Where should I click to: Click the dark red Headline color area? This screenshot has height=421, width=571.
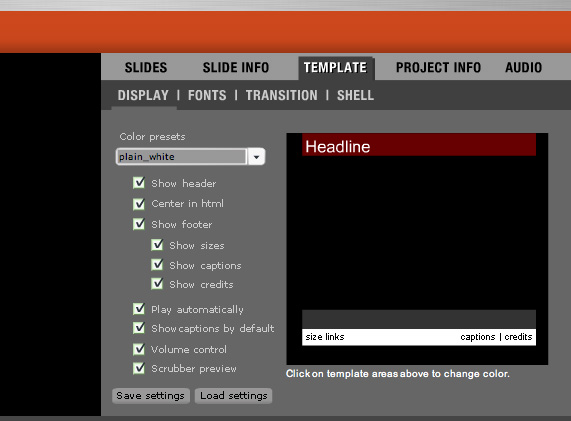point(419,145)
